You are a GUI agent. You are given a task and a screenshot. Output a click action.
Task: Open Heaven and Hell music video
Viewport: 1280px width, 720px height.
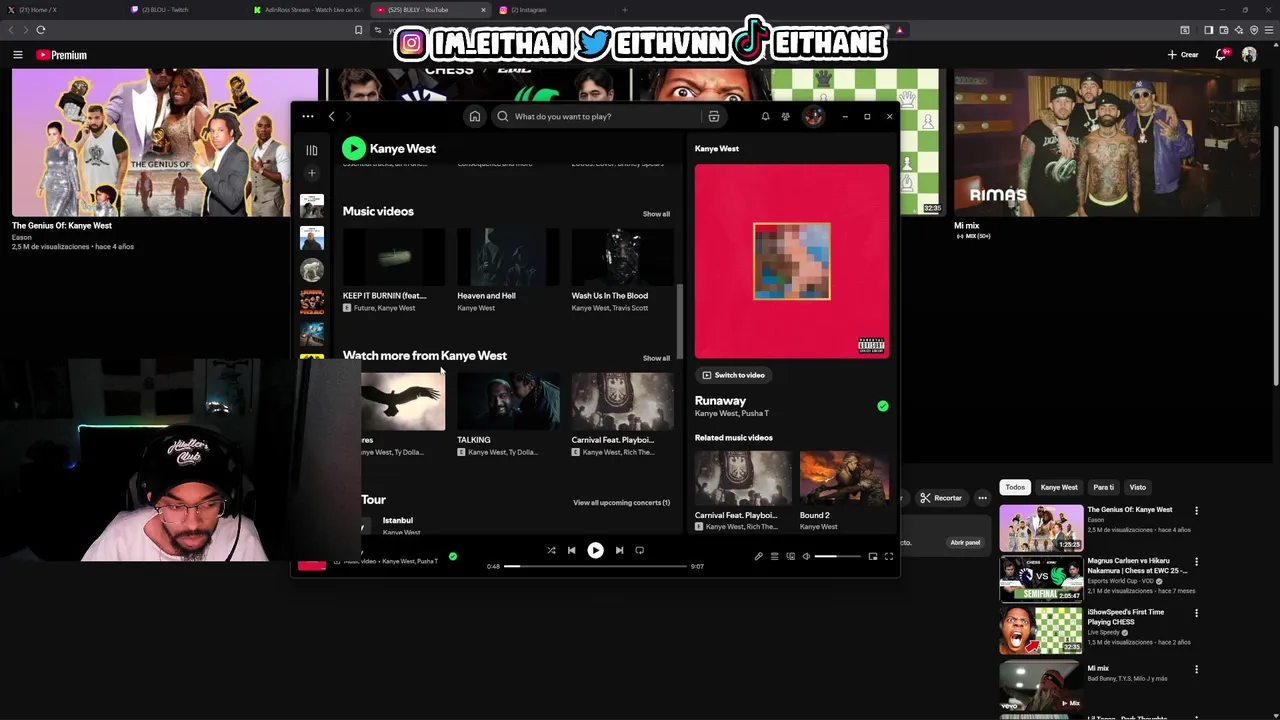[508, 258]
